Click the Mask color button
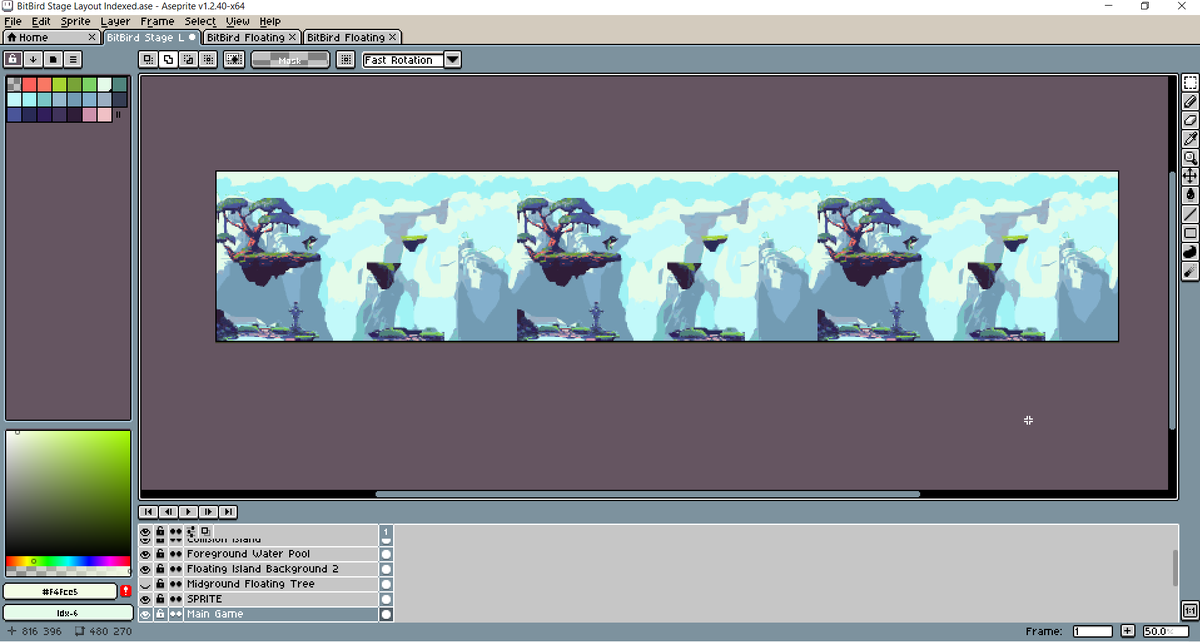Image resolution: width=1200 pixels, height=642 pixels. (x=290, y=60)
